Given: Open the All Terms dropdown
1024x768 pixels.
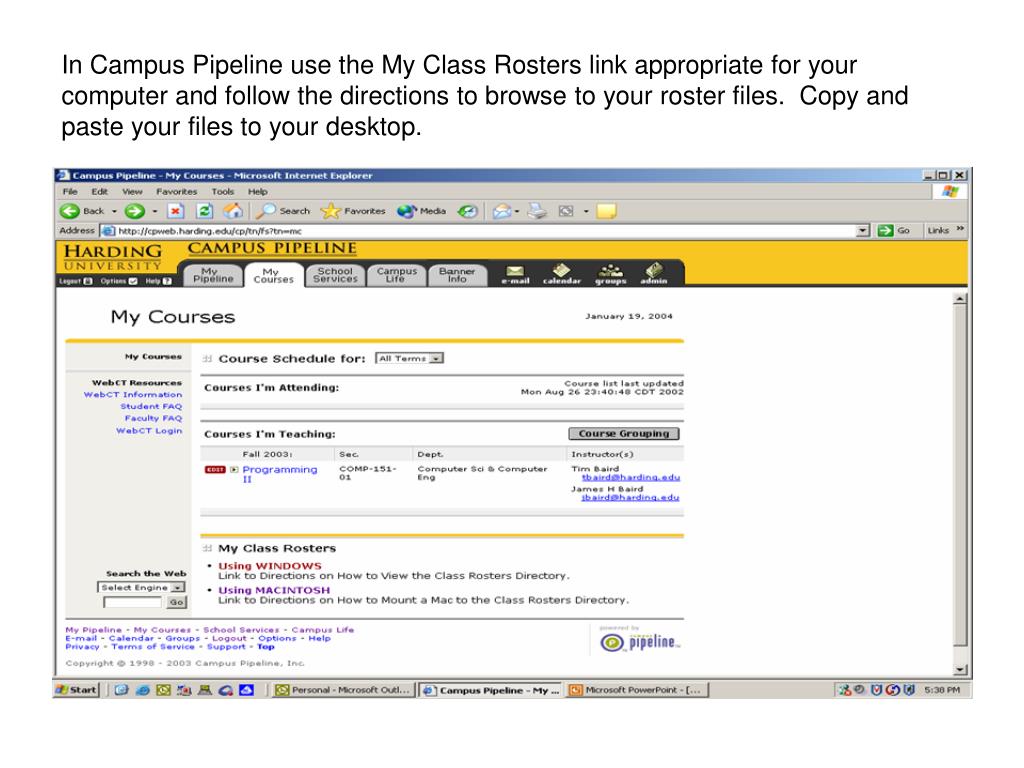Looking at the screenshot, I should click(409, 359).
